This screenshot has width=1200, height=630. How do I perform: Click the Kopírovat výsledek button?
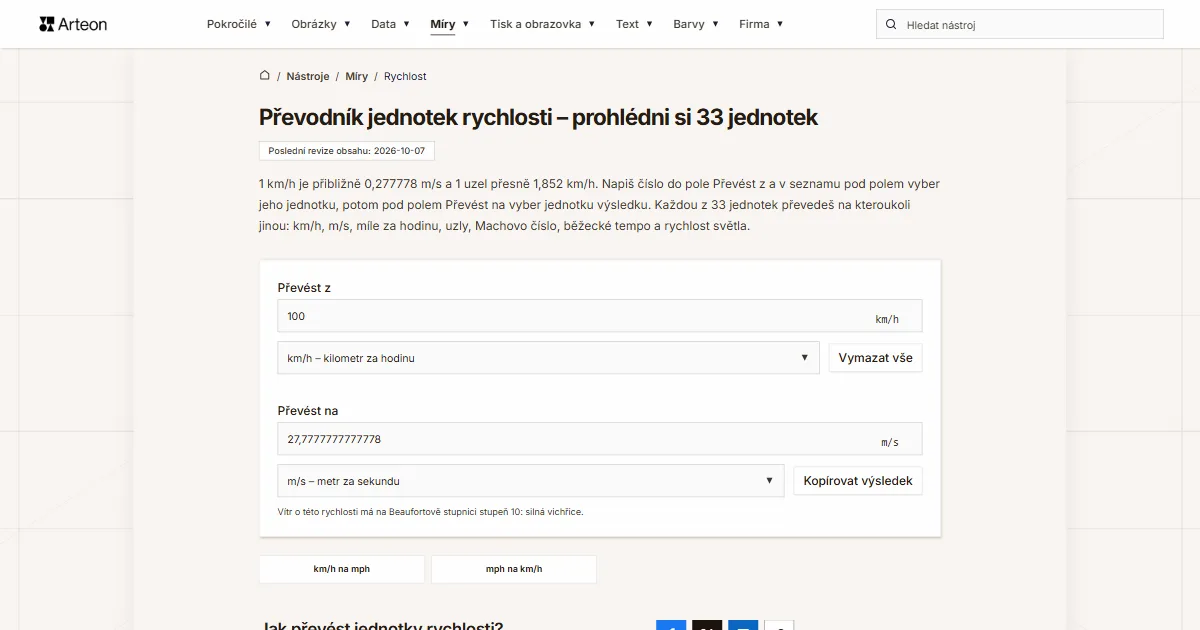click(x=858, y=481)
